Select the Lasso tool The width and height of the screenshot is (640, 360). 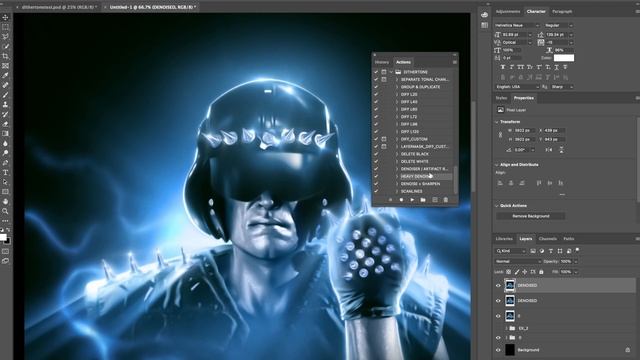click(x=5, y=37)
